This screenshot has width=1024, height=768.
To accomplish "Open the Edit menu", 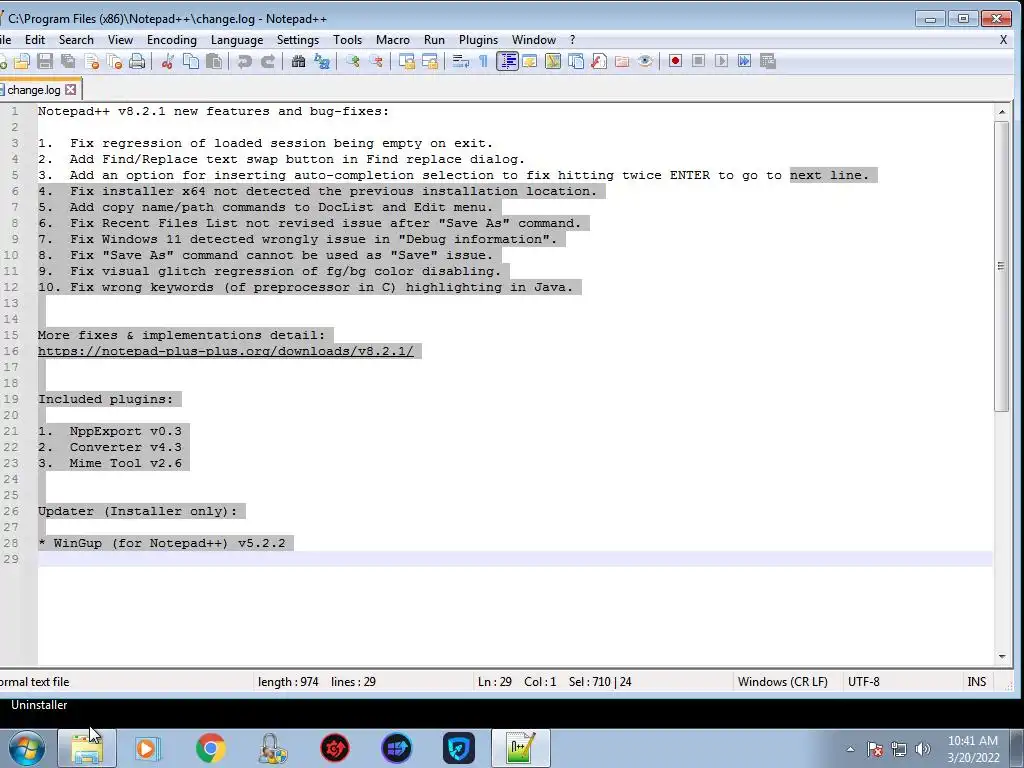I will pyautogui.click(x=35, y=40).
